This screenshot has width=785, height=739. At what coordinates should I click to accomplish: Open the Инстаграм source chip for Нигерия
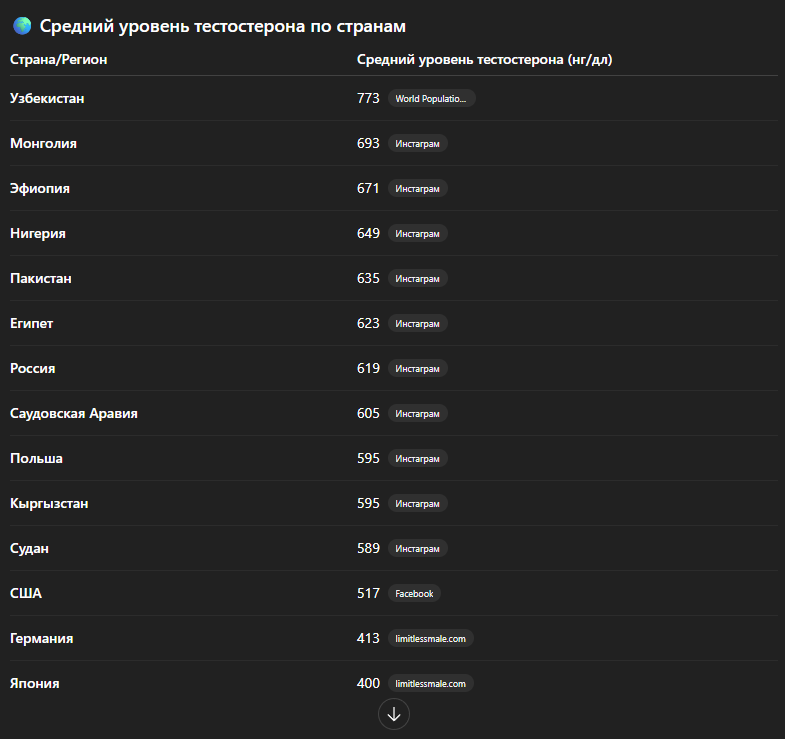417,234
